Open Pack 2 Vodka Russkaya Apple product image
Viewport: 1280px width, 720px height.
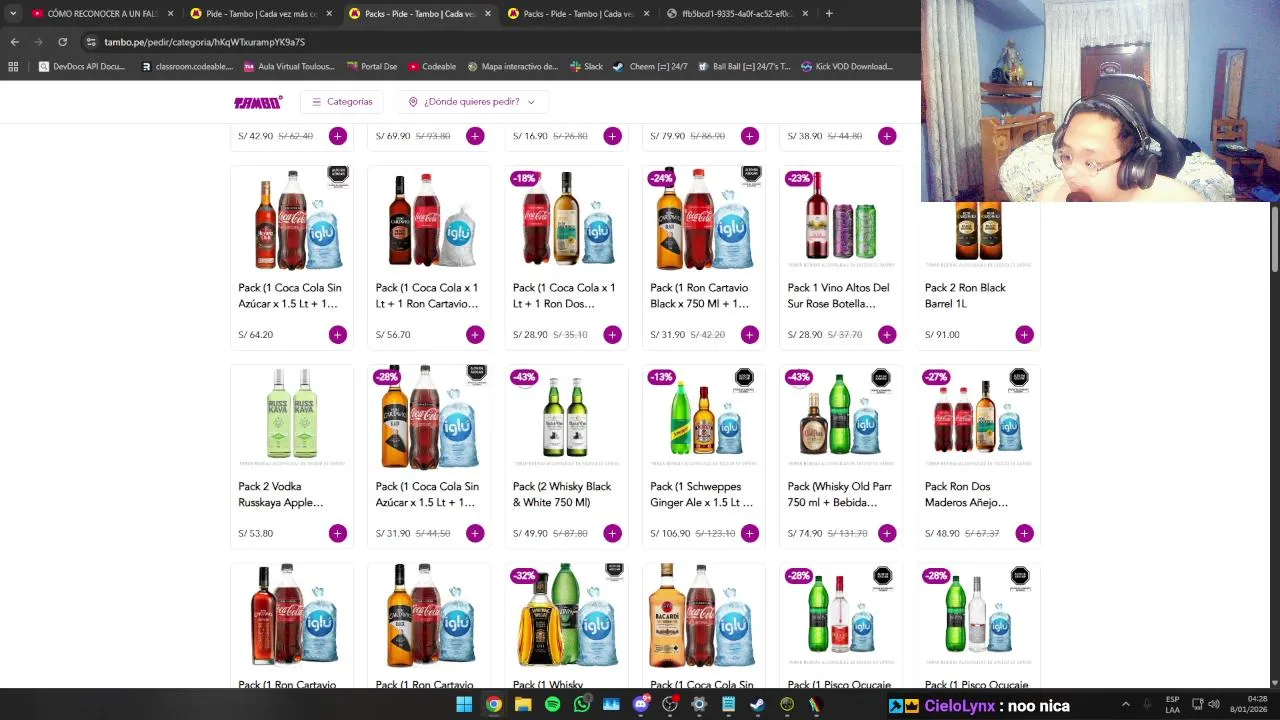point(292,418)
